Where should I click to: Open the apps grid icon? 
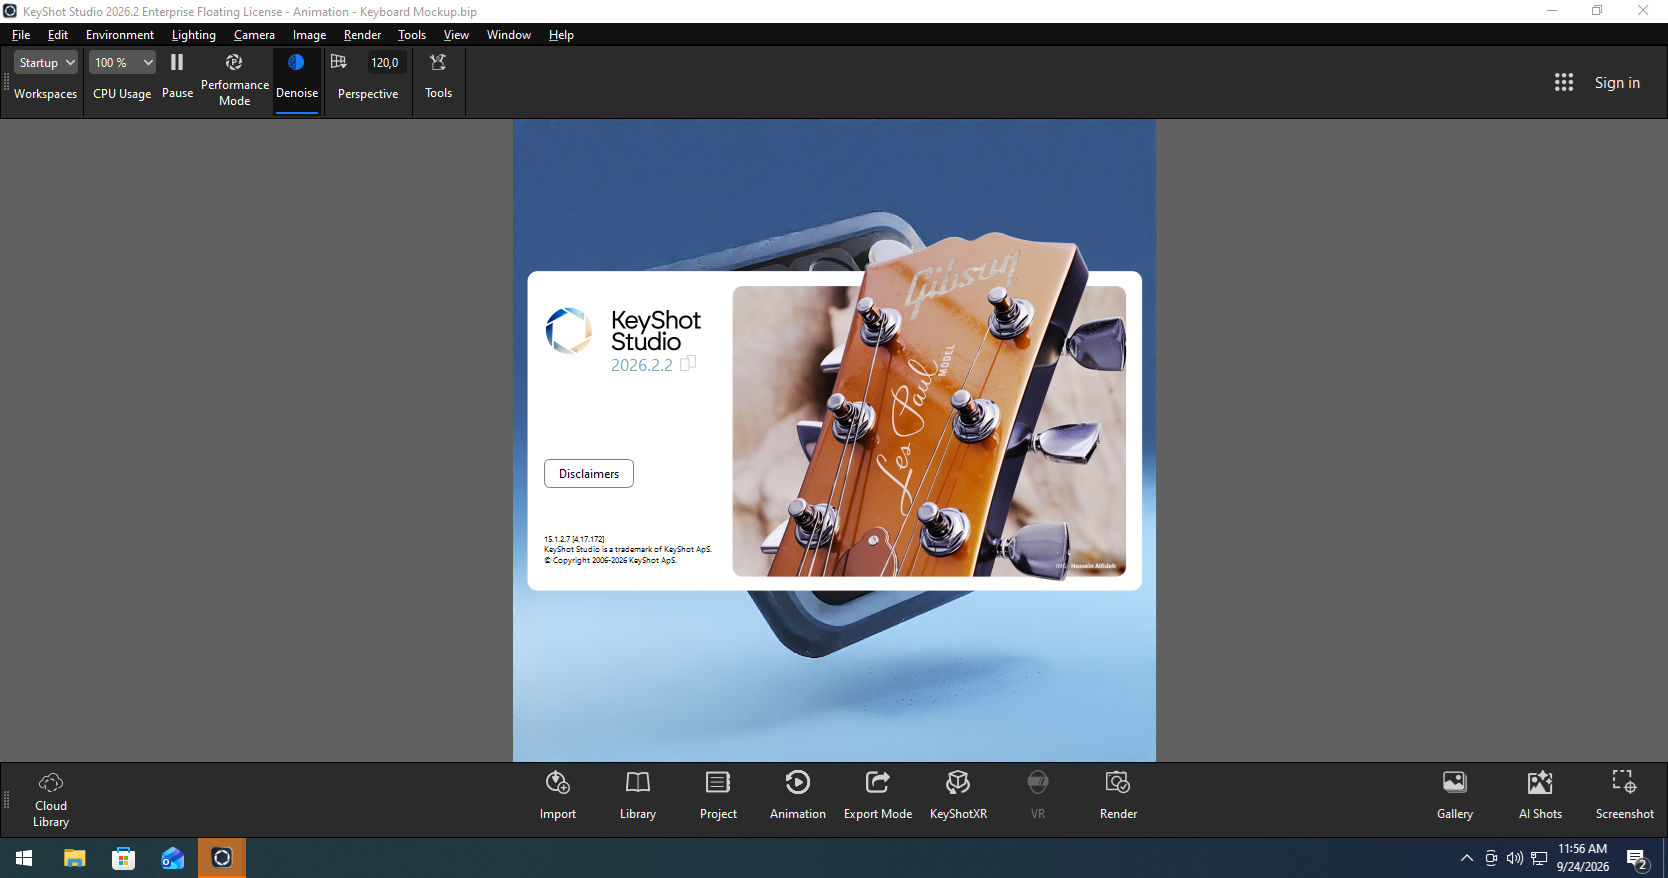(x=1564, y=82)
